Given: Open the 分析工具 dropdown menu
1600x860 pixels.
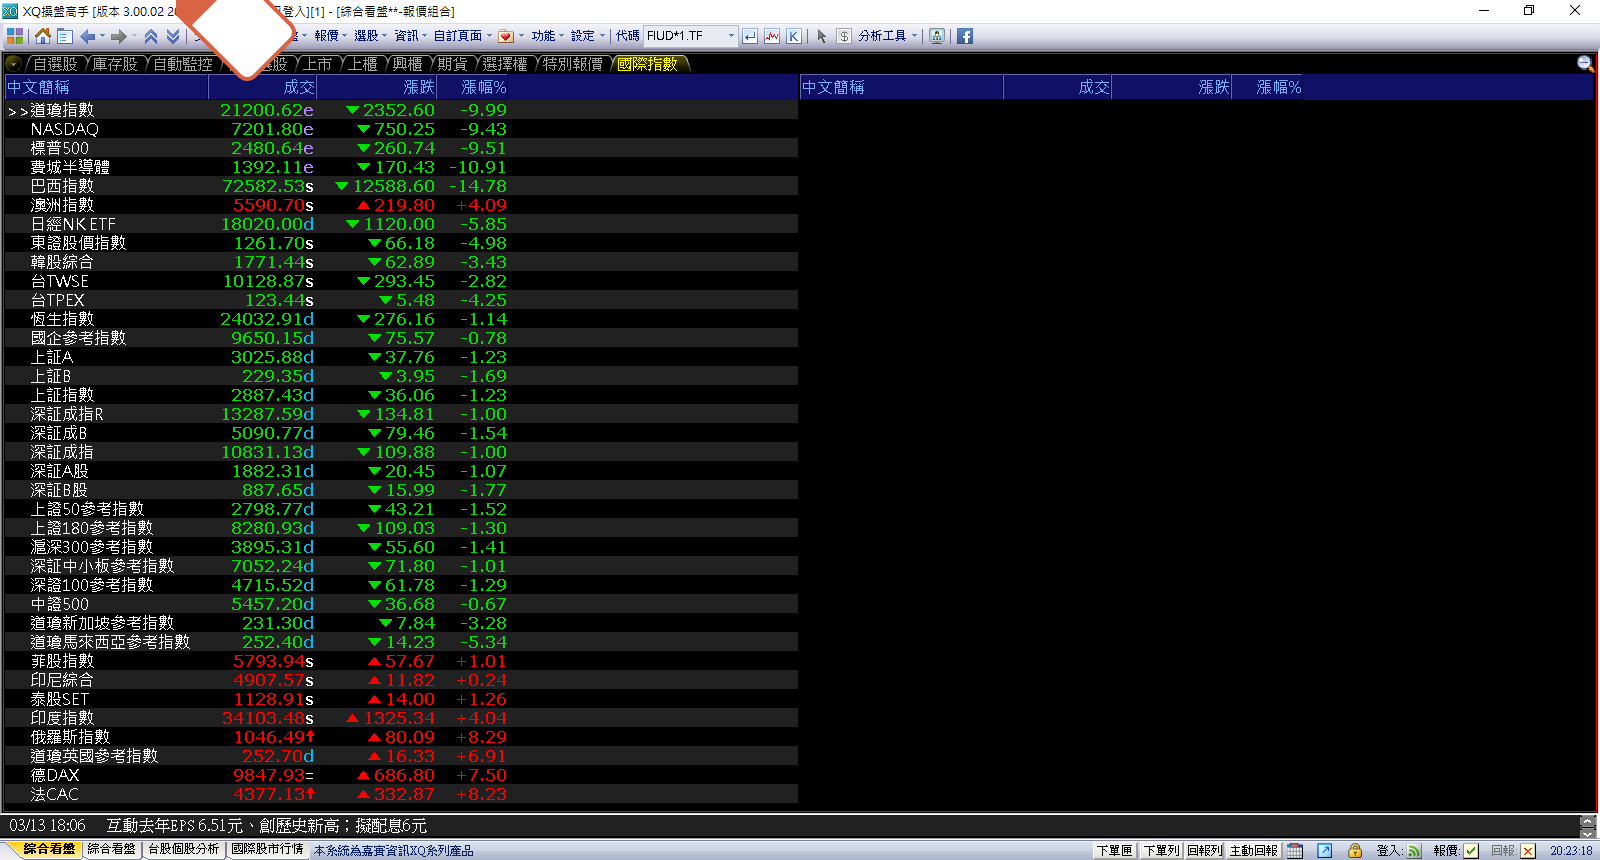Looking at the screenshot, I should [x=887, y=36].
